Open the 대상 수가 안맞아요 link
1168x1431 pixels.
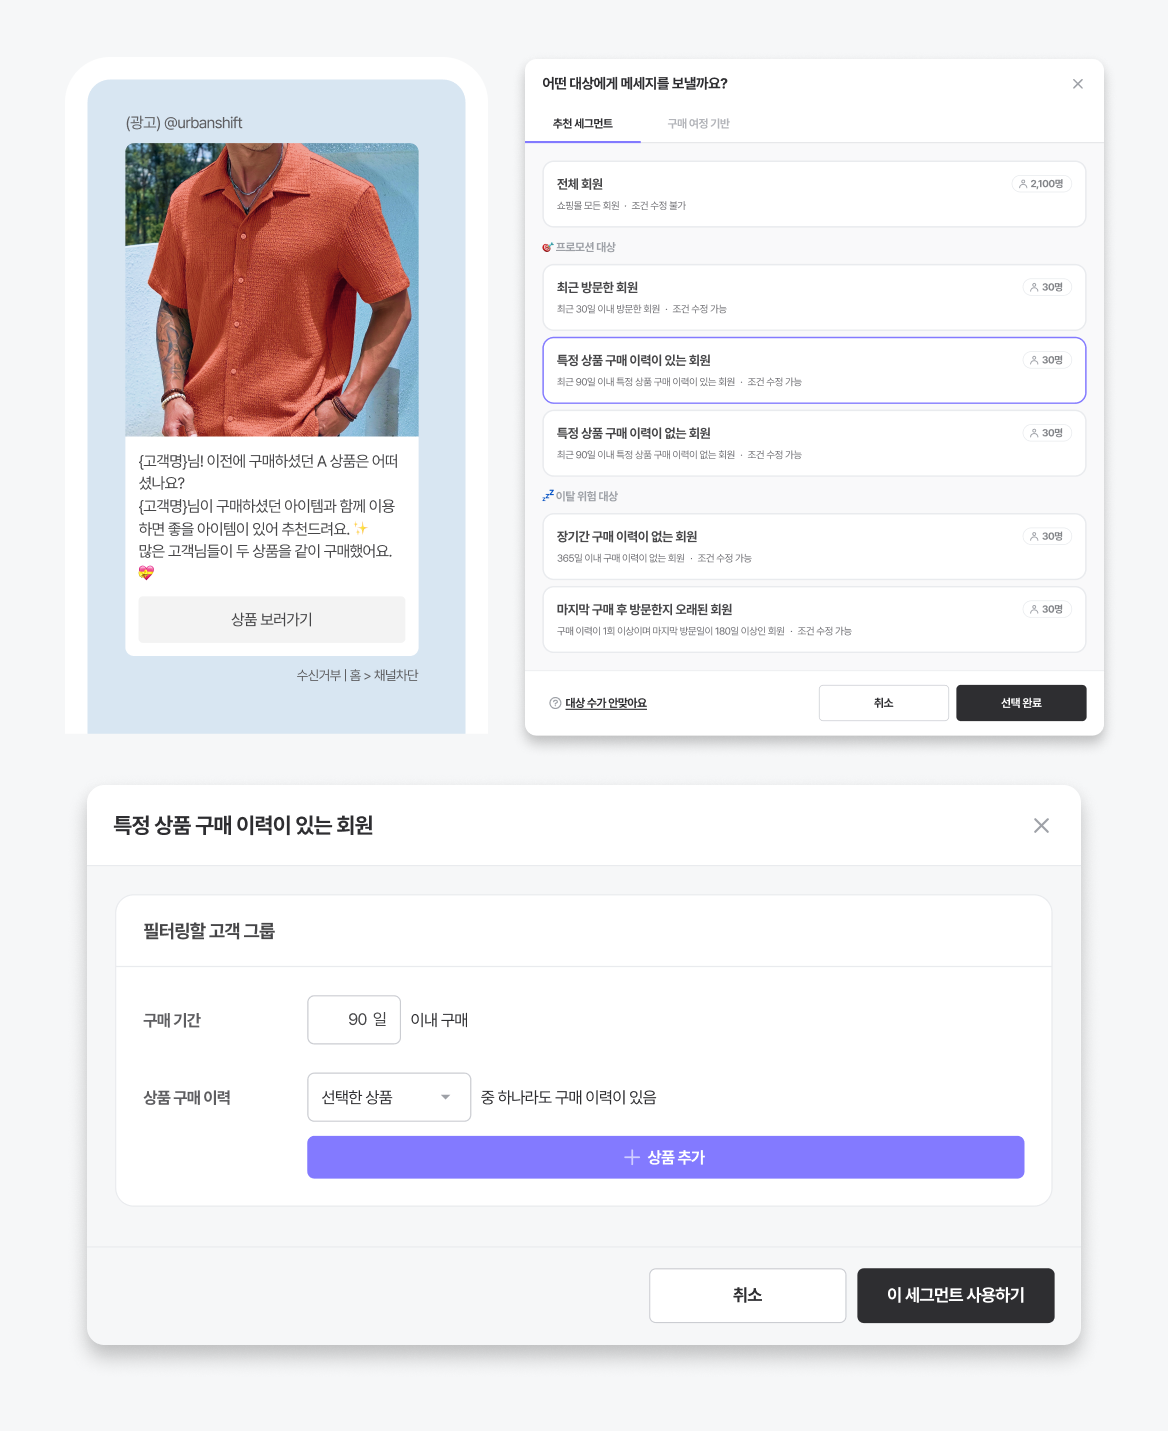point(606,703)
